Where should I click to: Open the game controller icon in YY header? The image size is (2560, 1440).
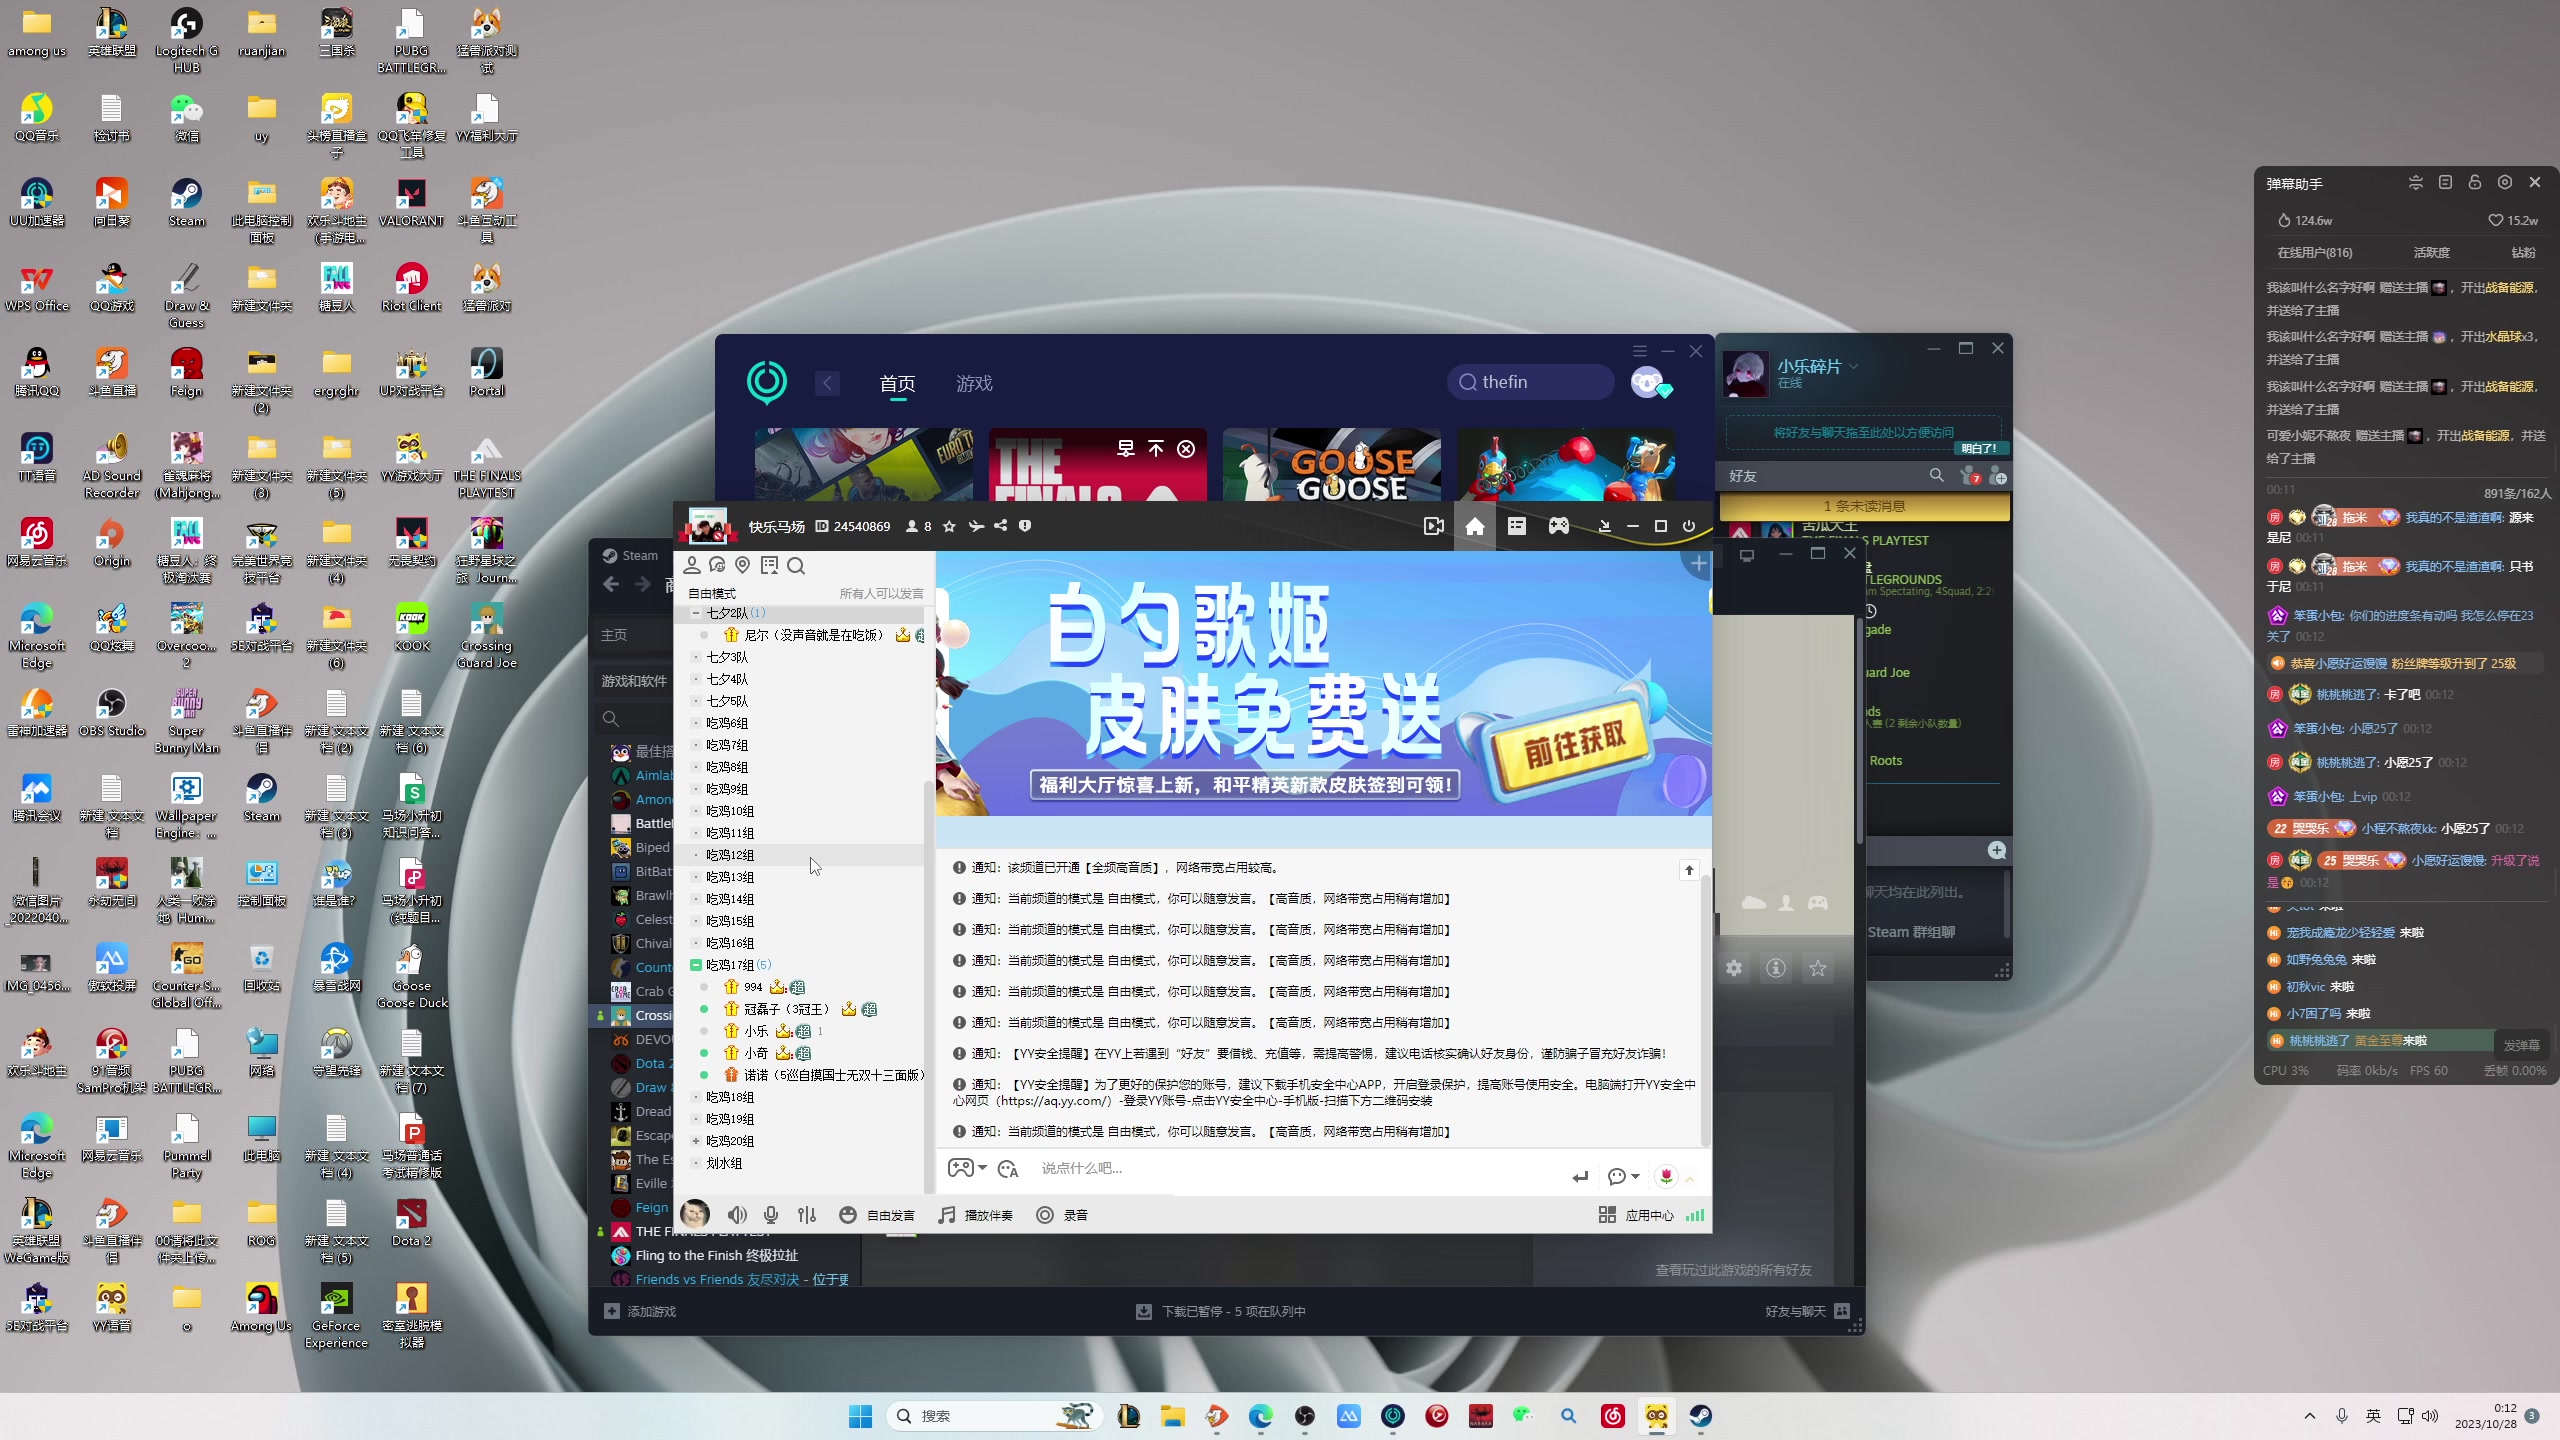[x=1558, y=526]
